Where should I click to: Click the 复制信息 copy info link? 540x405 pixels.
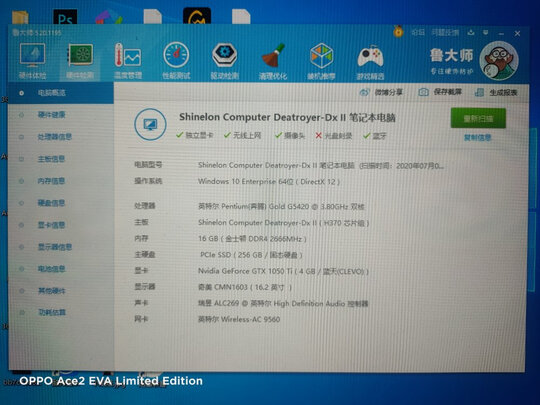pos(478,138)
